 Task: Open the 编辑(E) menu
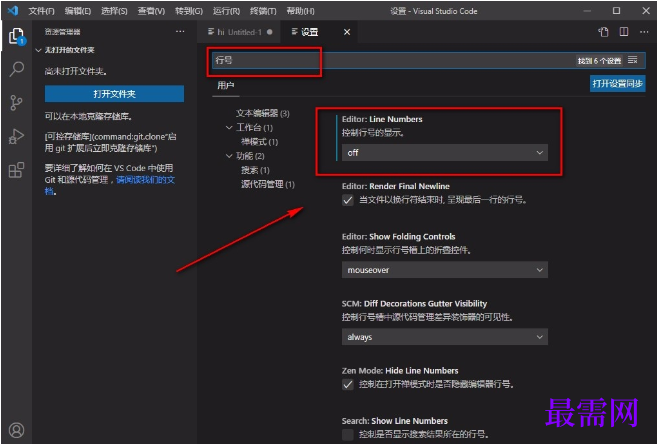(x=78, y=11)
